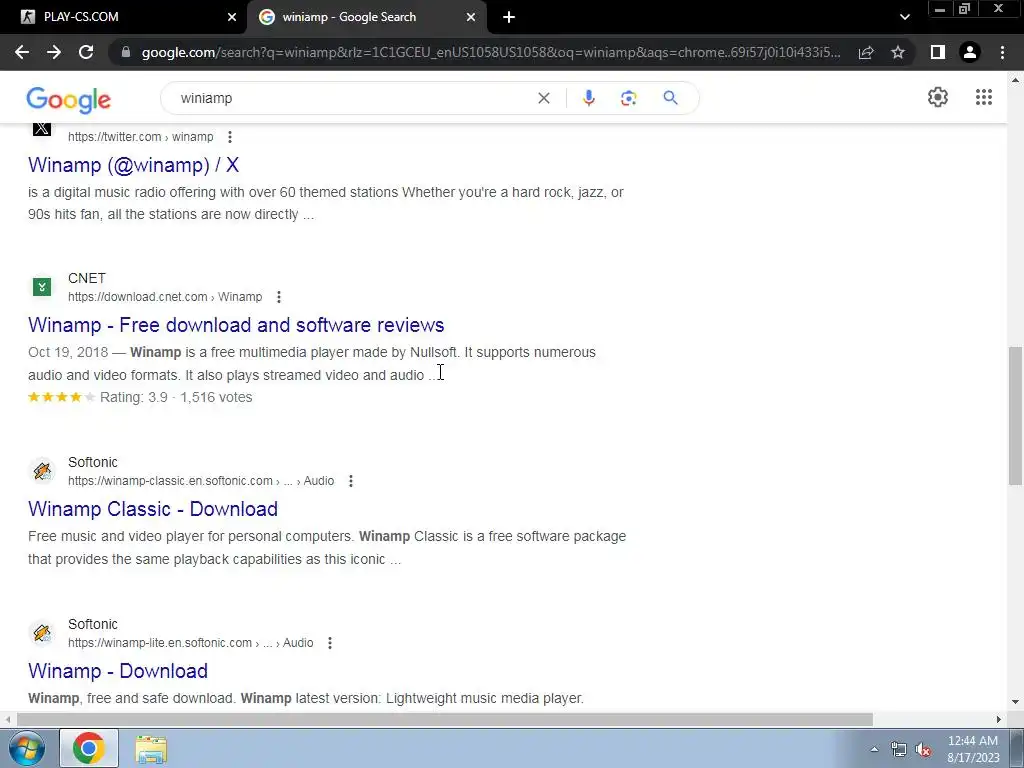Open Google quick settings gear
Image resolution: width=1024 pixels, height=768 pixels.
coord(938,97)
